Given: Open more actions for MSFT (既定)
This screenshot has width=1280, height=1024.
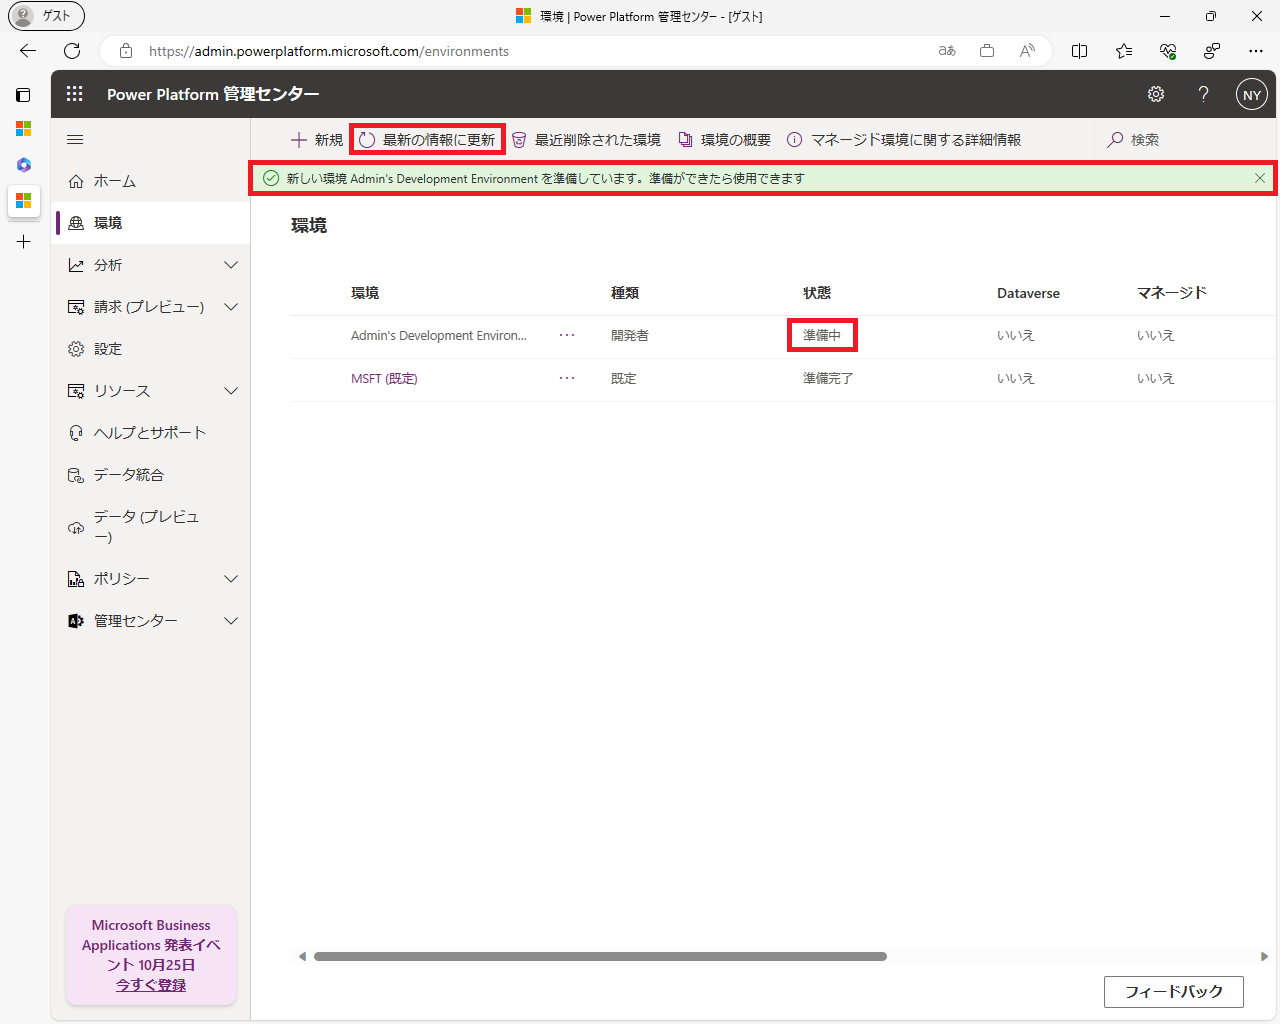Looking at the screenshot, I should [x=567, y=379].
